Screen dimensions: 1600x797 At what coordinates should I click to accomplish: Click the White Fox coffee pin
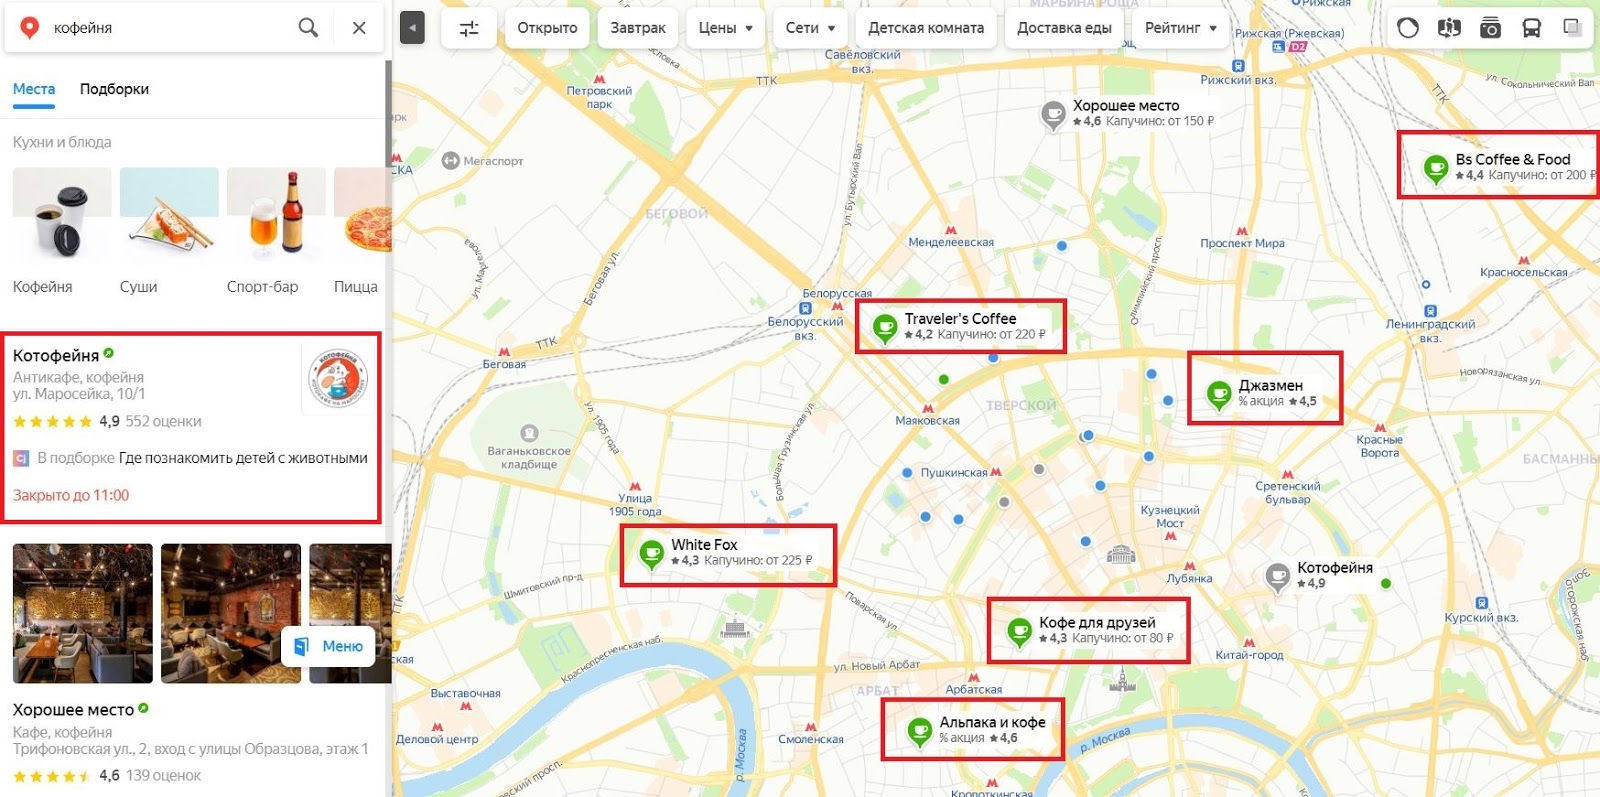pos(651,553)
